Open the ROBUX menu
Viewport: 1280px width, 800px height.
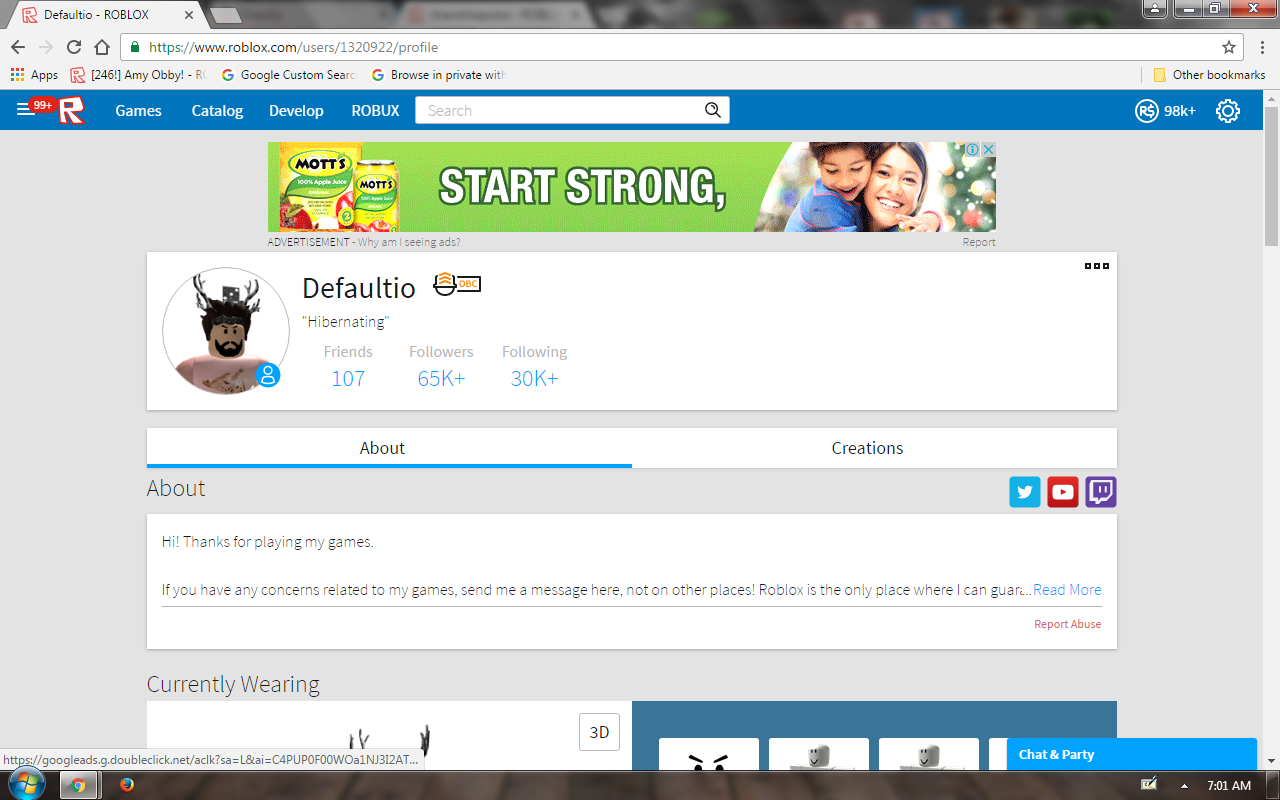pos(375,111)
